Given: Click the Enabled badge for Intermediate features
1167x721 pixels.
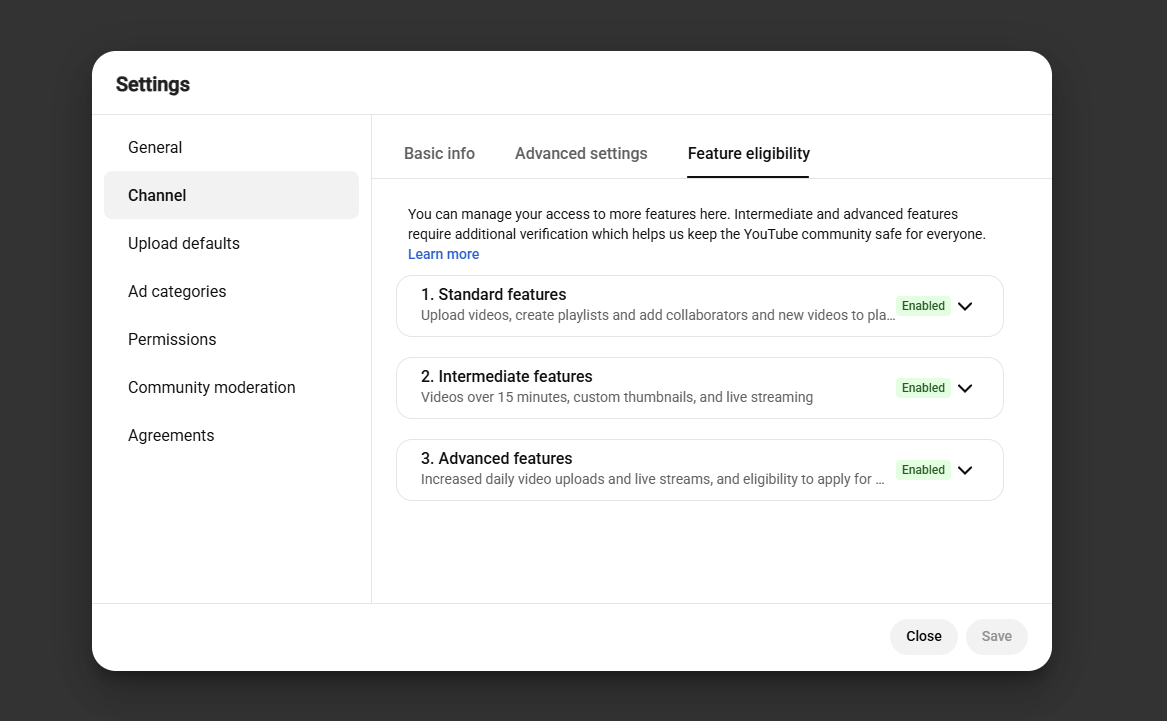Looking at the screenshot, I should pos(923,388).
